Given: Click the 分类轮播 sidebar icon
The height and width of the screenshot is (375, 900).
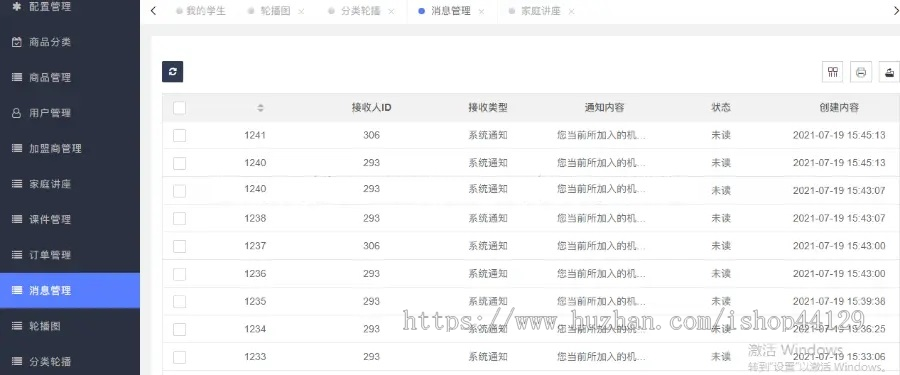Looking at the screenshot, I should pos(17,361).
